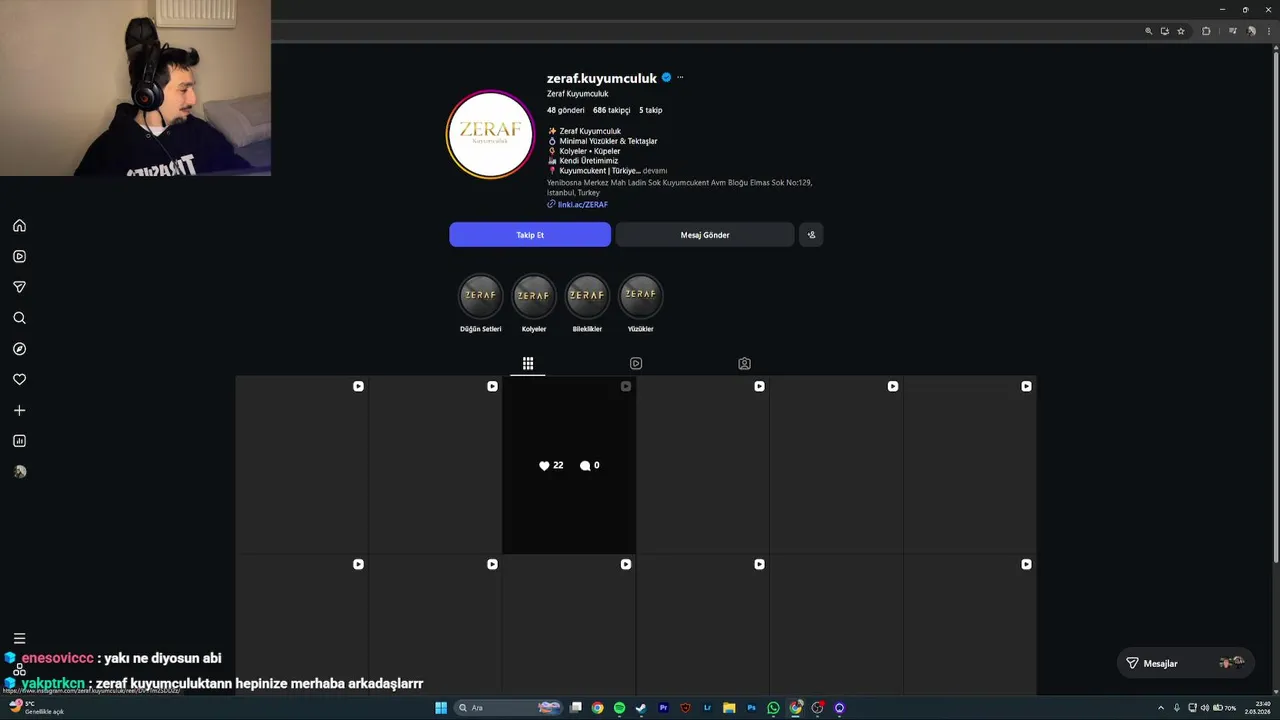Open the browser extensions puzzle icon

(1206, 31)
